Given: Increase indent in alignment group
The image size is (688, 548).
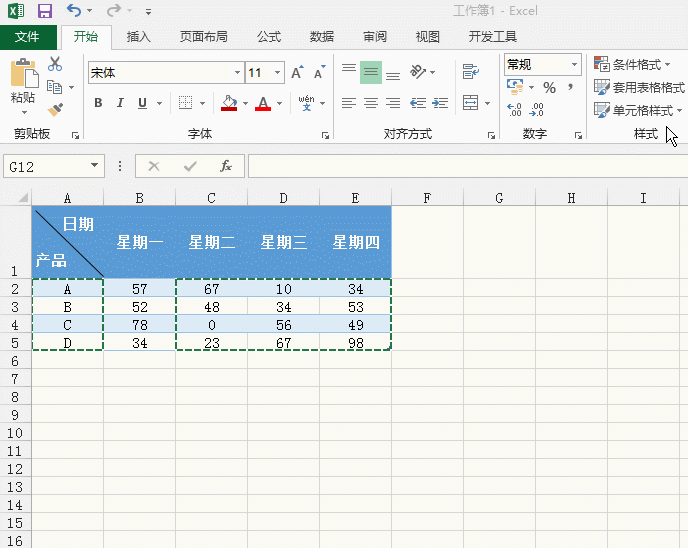Looking at the screenshot, I should click(440, 103).
